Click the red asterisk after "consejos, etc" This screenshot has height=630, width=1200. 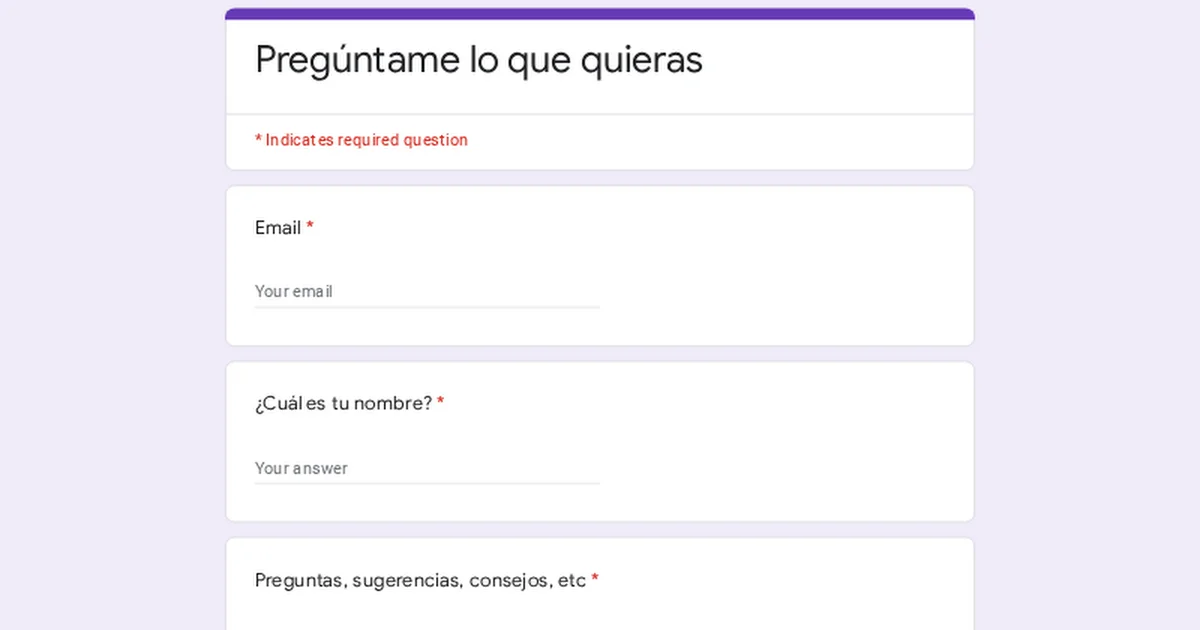click(x=595, y=580)
